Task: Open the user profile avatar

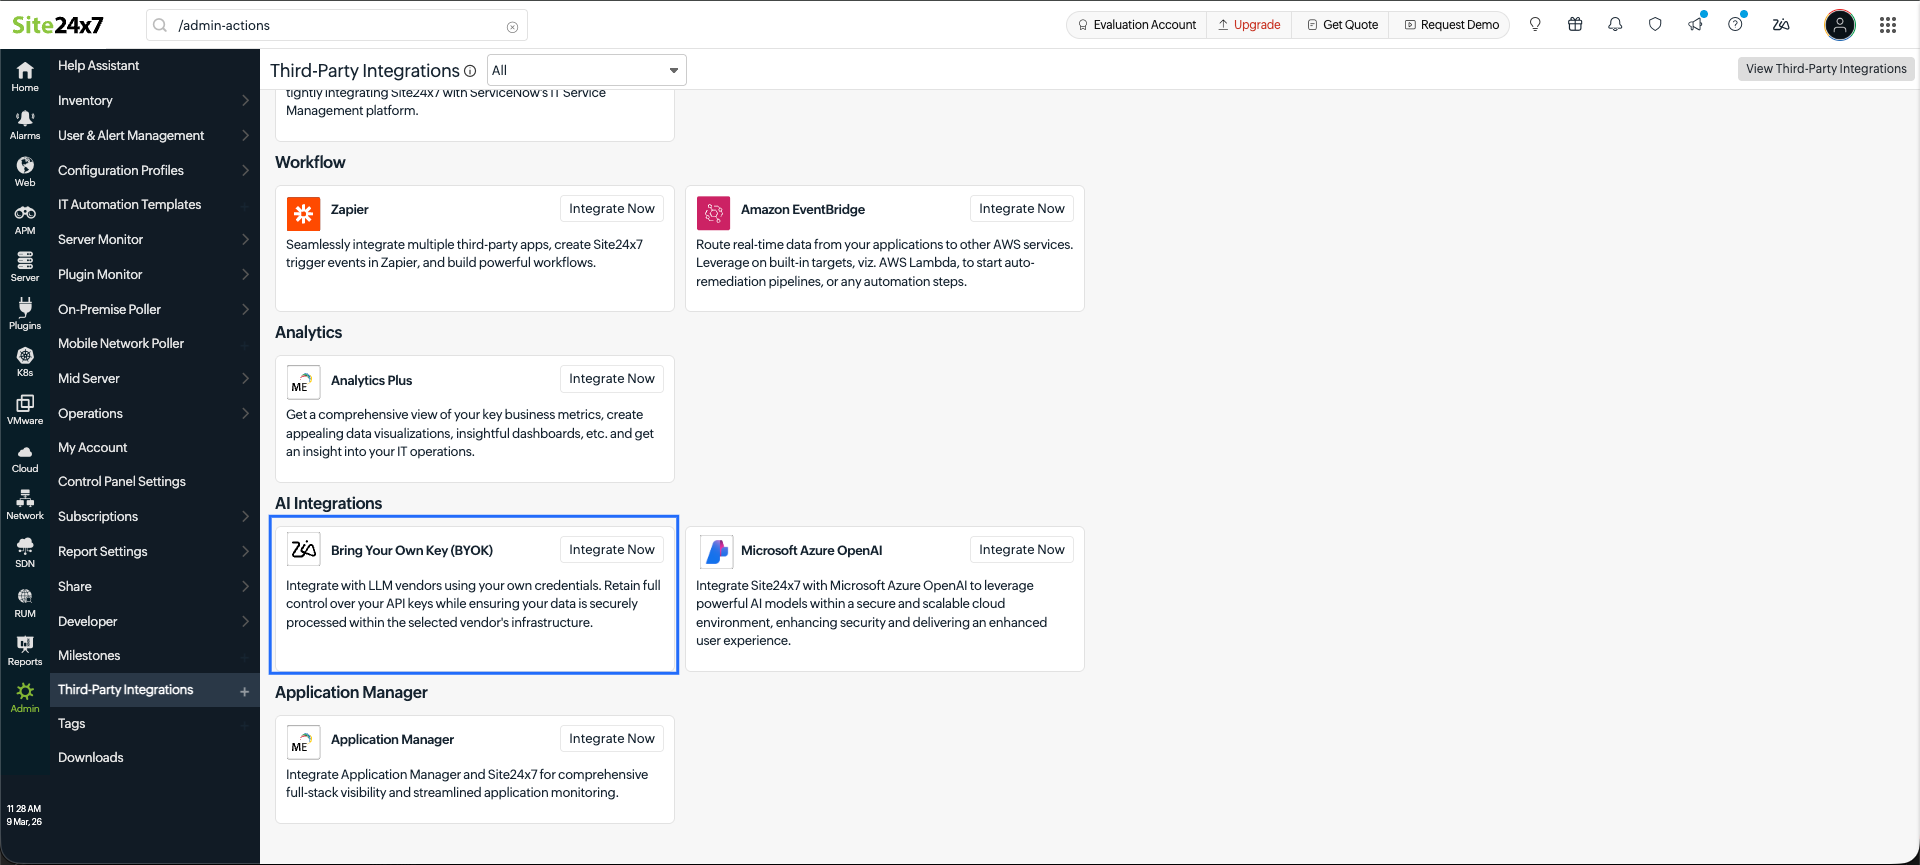Action: click(x=1840, y=25)
